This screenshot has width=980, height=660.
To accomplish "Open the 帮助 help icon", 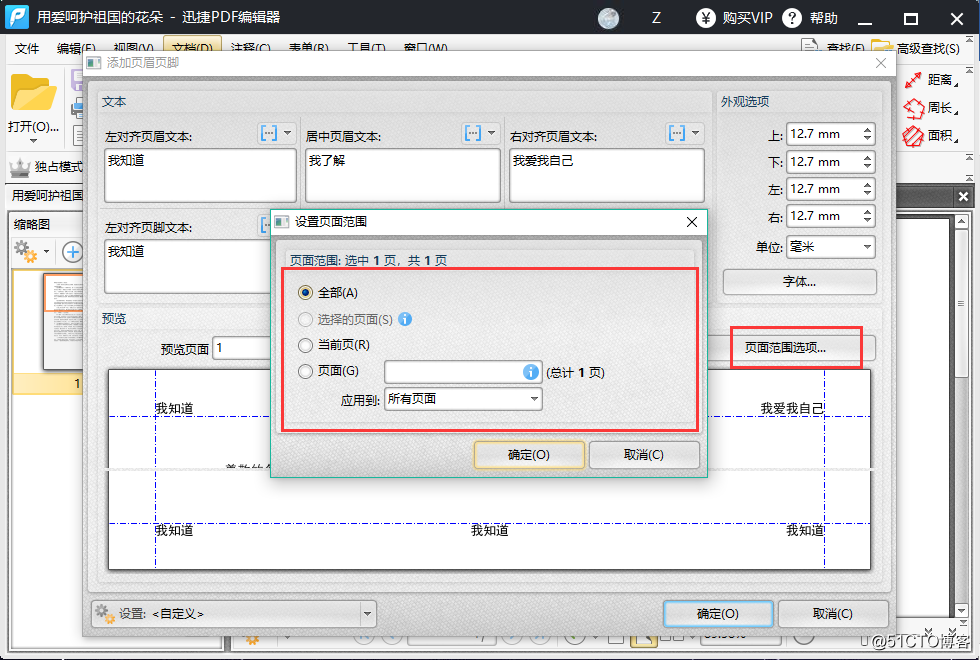I will coord(792,18).
